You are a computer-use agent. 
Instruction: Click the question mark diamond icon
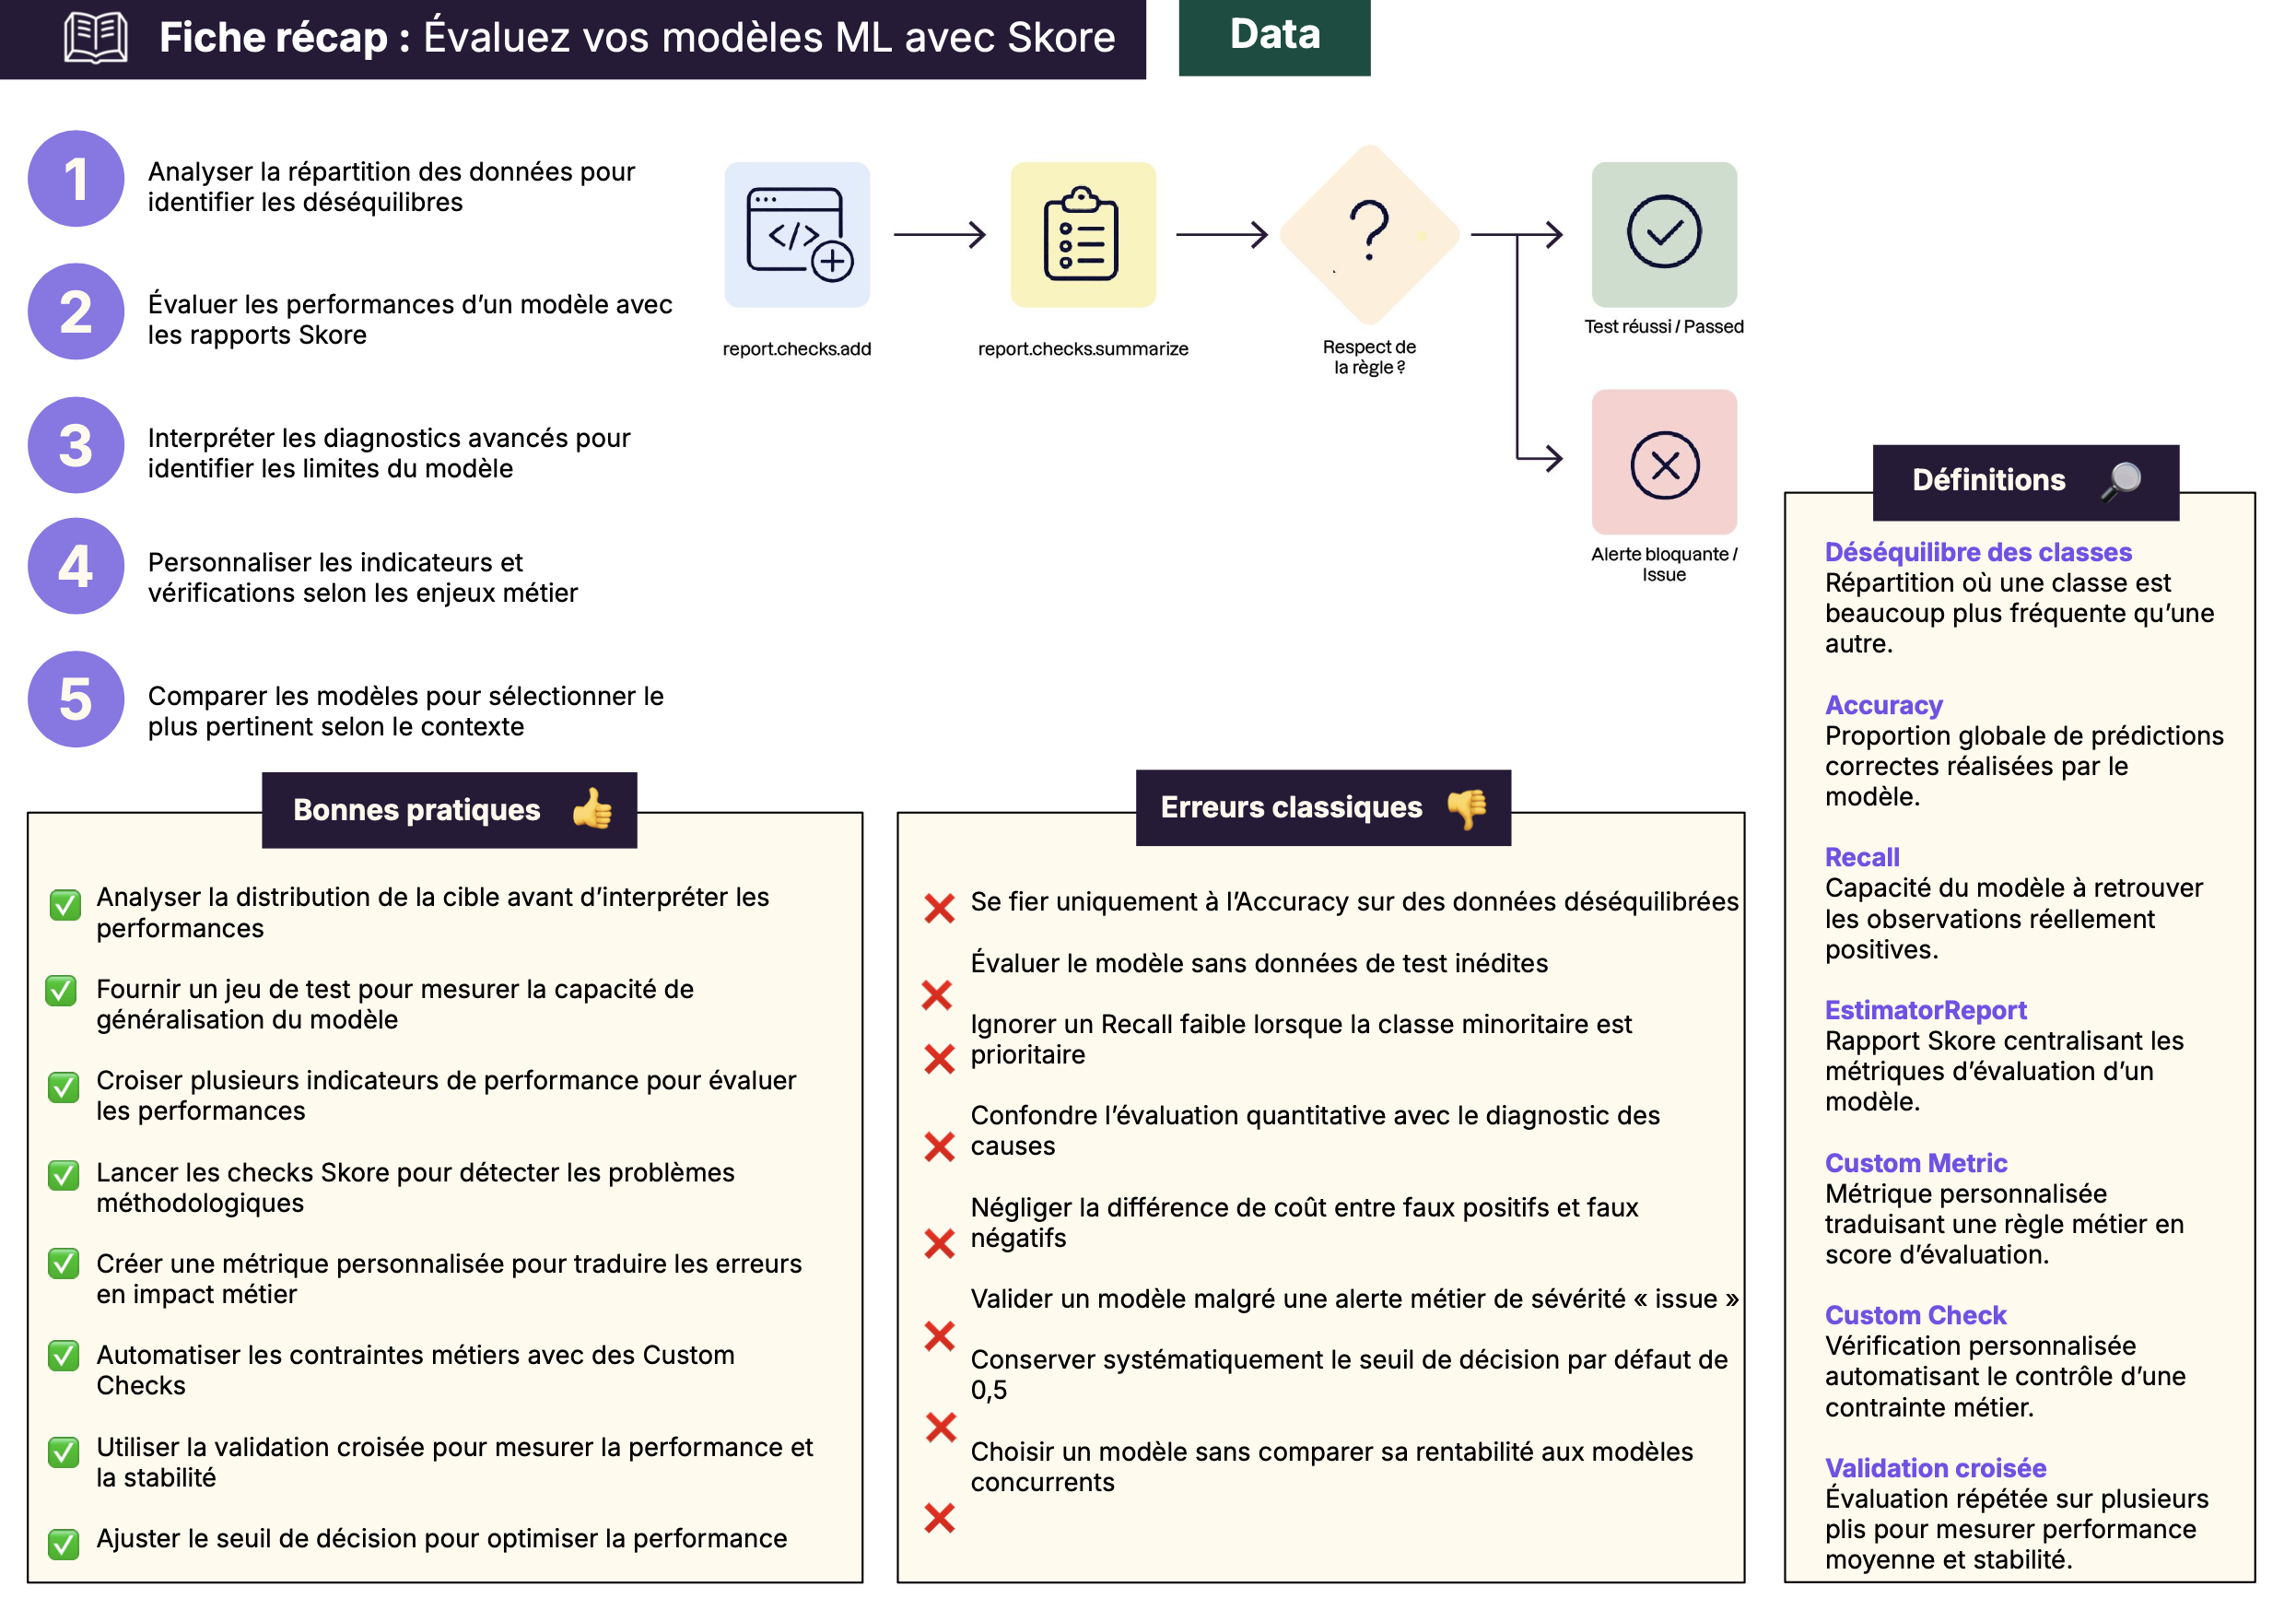point(1369,234)
